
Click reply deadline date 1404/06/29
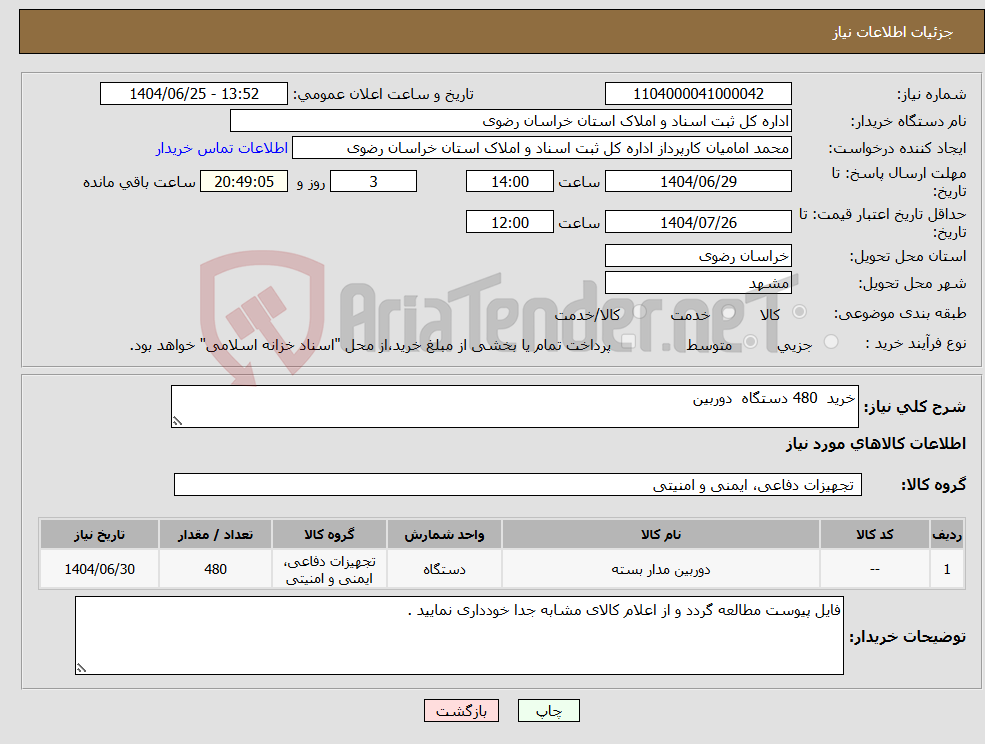tap(697, 181)
